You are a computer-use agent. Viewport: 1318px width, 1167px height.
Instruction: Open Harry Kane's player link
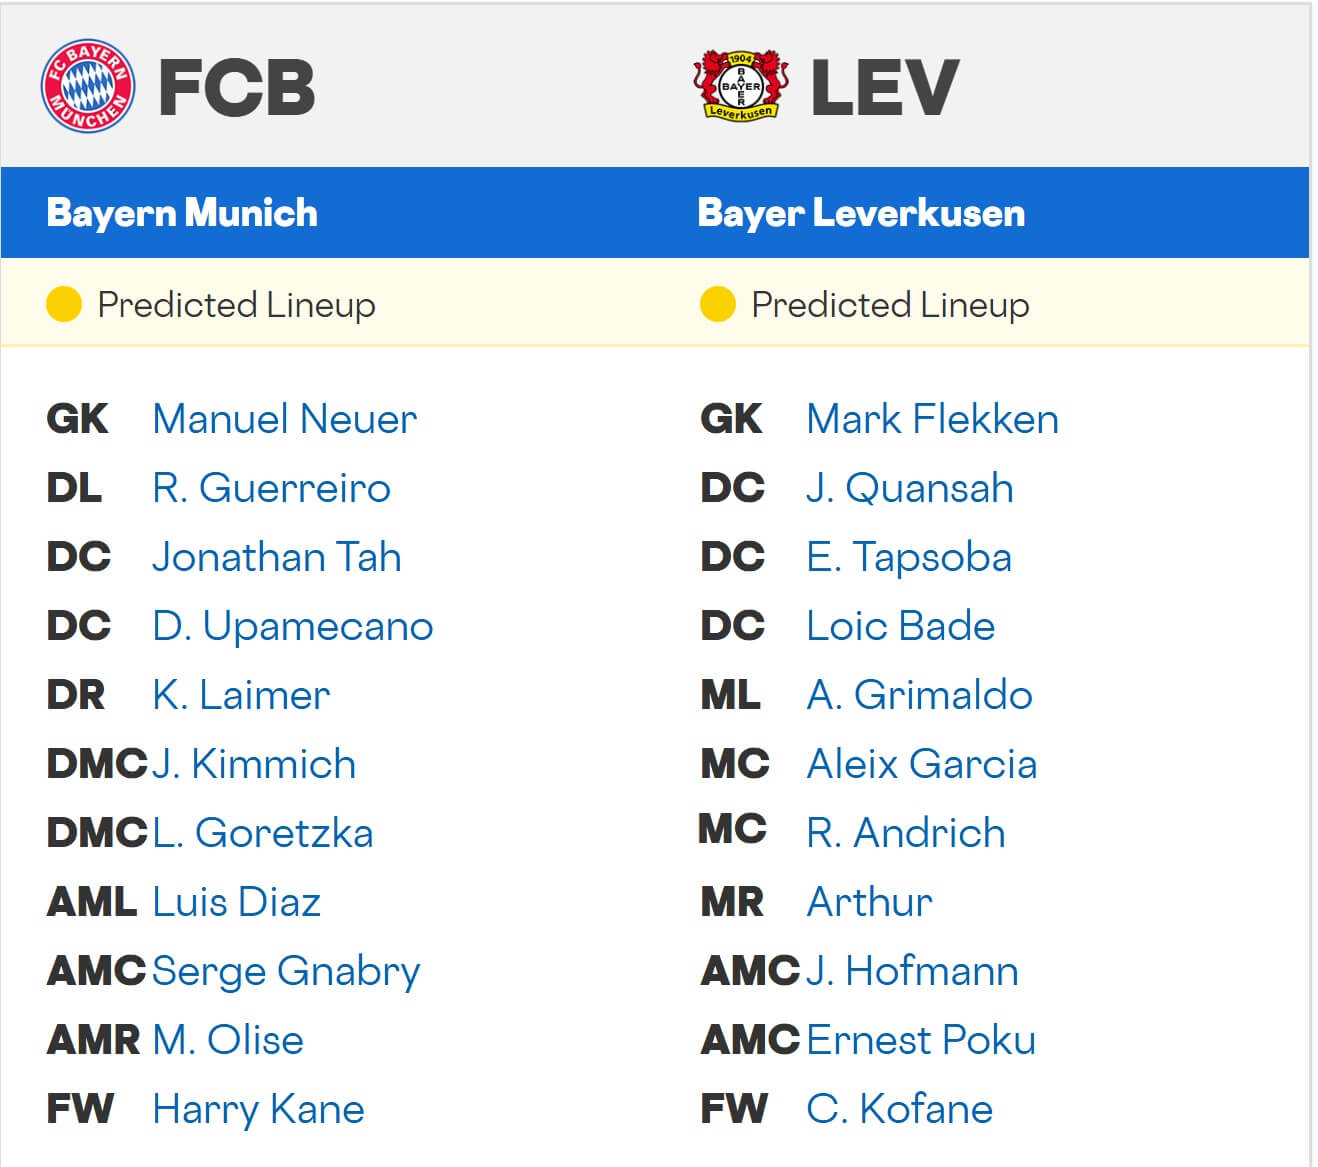point(258,1109)
